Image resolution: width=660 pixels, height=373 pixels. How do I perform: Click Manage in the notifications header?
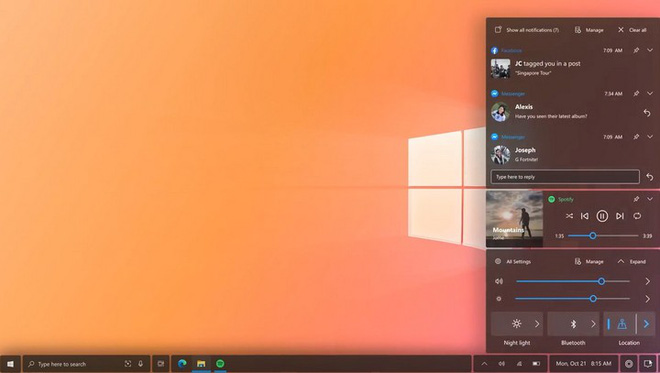pos(589,30)
